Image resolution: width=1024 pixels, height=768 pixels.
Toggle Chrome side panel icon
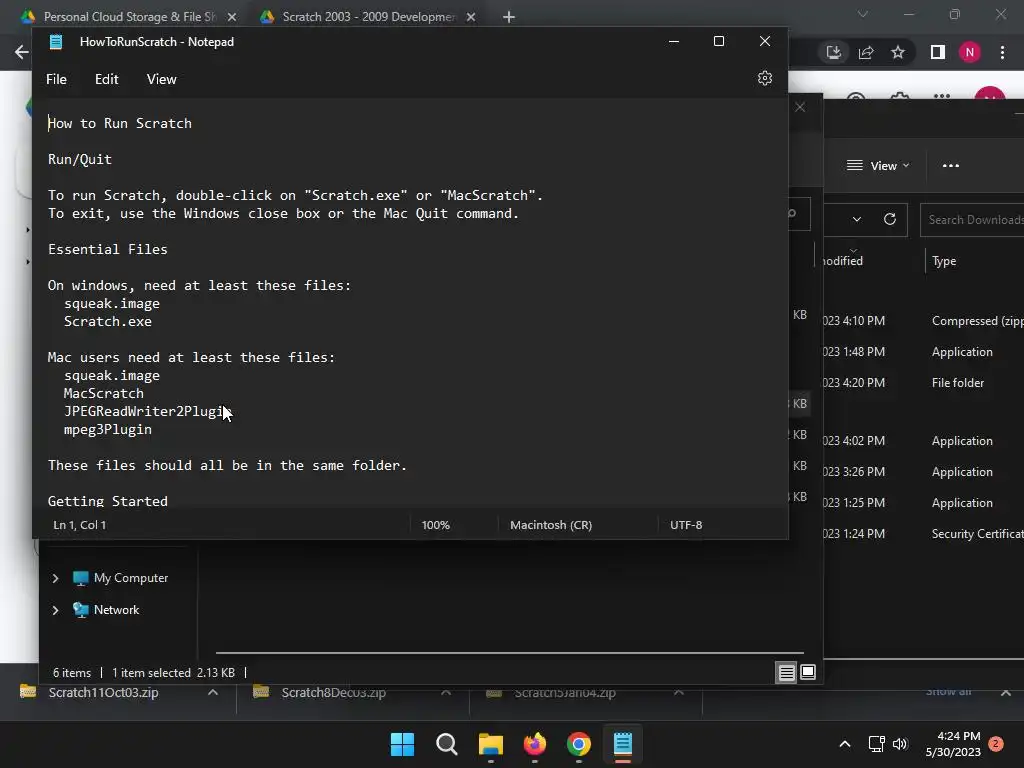[x=938, y=52]
